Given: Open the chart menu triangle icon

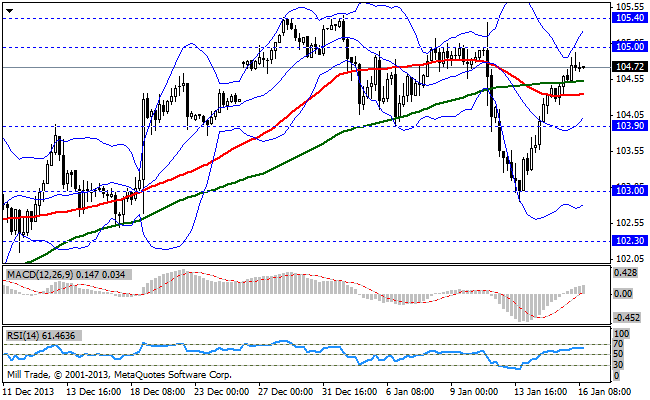Looking at the screenshot, I should [10, 11].
